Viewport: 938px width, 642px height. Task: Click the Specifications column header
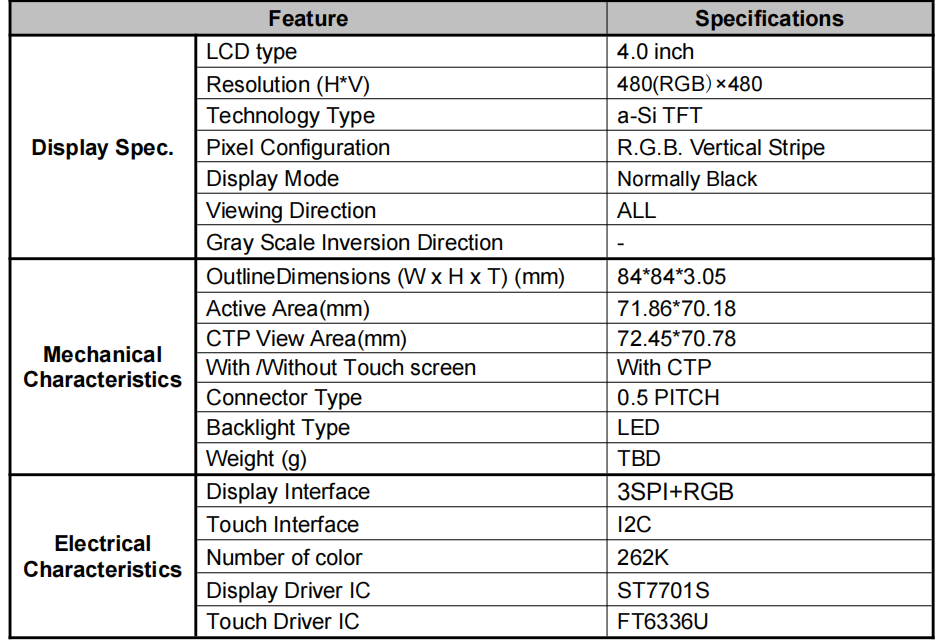pos(769,18)
